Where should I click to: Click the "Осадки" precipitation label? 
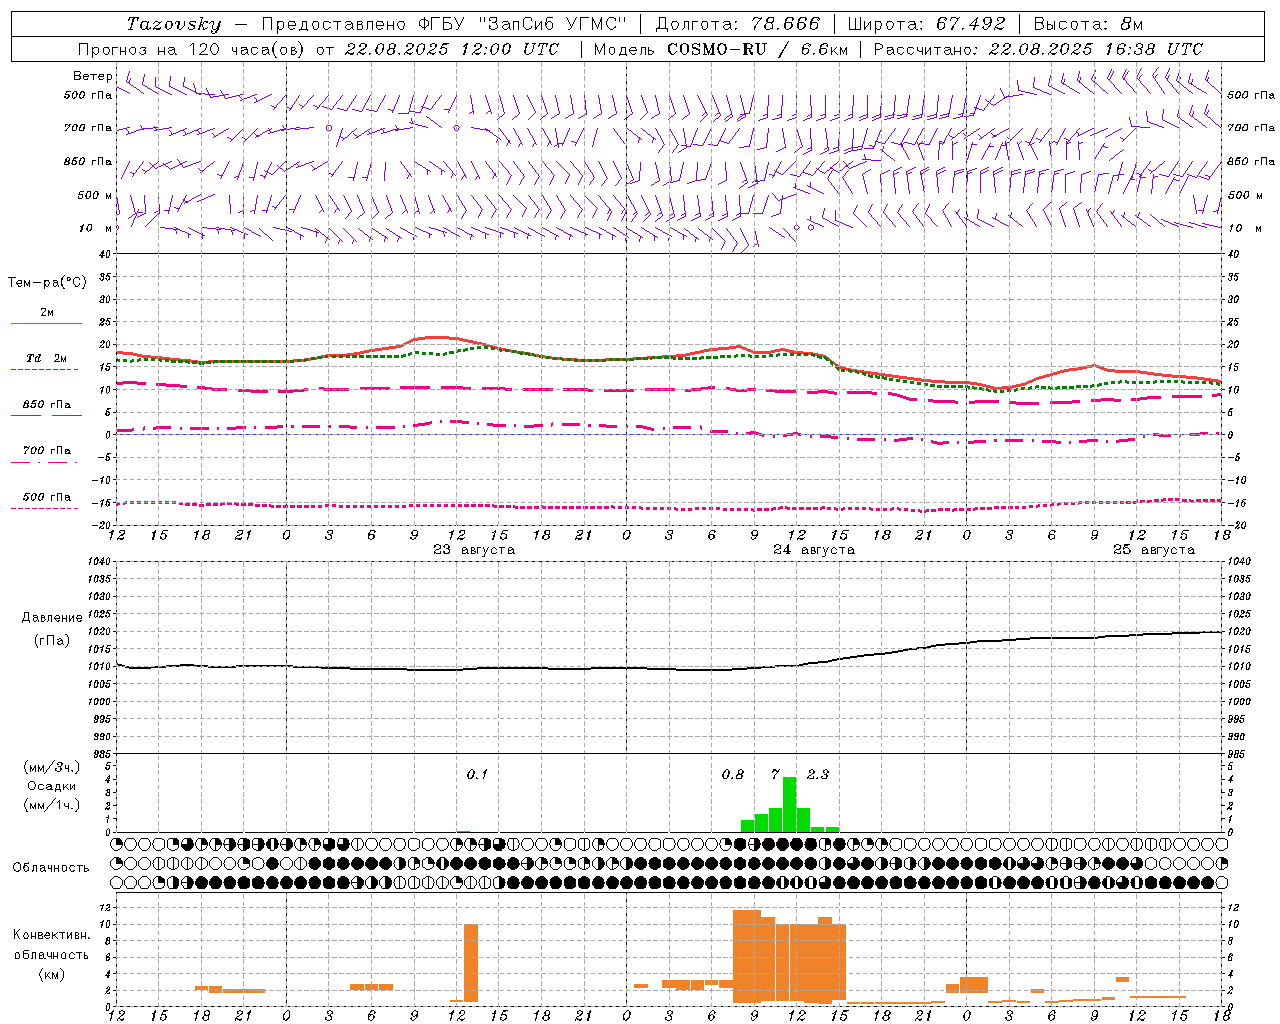[x=52, y=786]
